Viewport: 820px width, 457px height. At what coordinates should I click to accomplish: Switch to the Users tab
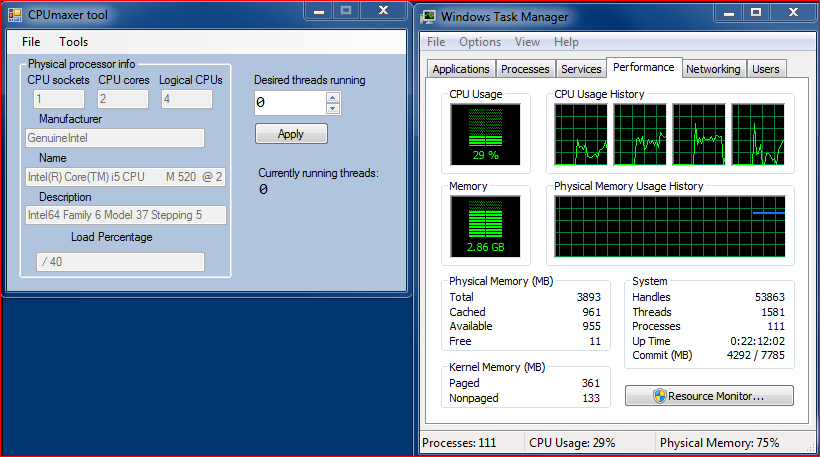tap(766, 69)
